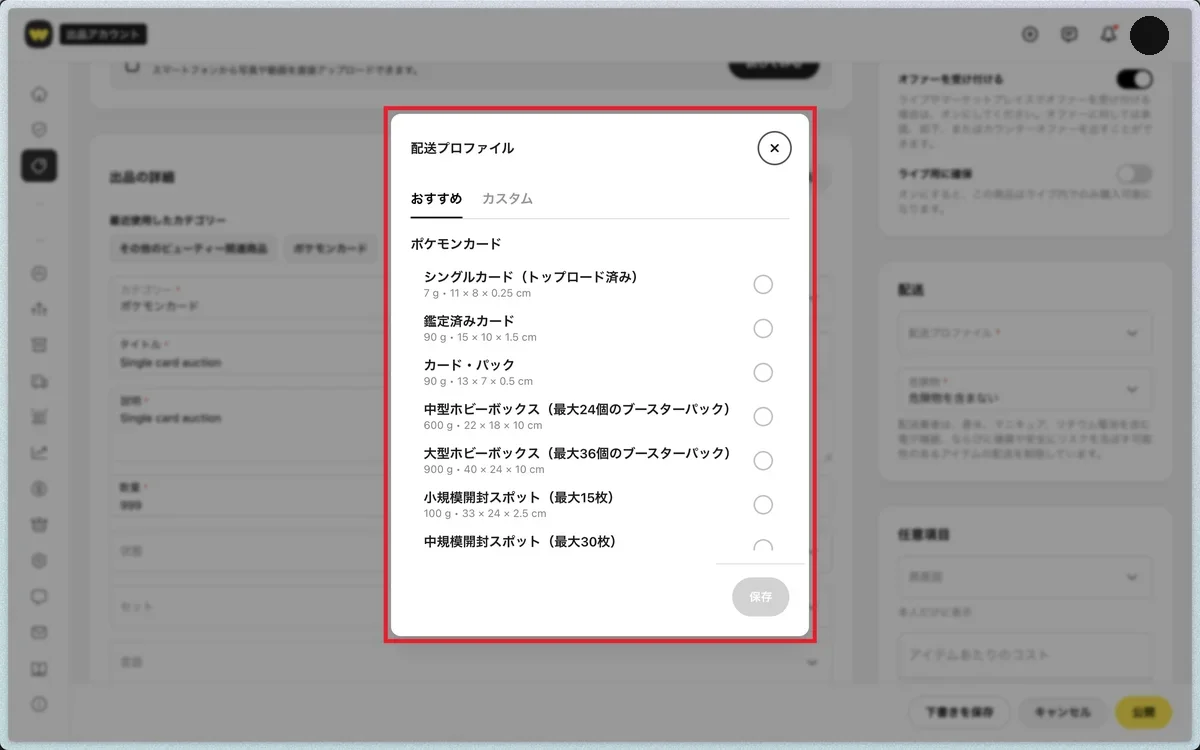Open the shopping basket sidebar icon
Viewport: 1200px width, 750px height.
point(39,525)
